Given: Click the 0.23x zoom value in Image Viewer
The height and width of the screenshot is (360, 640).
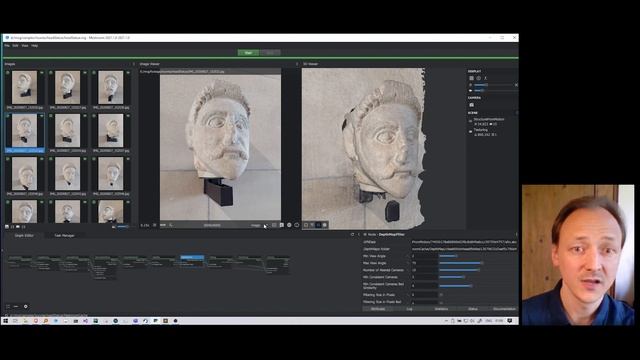Looking at the screenshot, I should tap(144, 225).
